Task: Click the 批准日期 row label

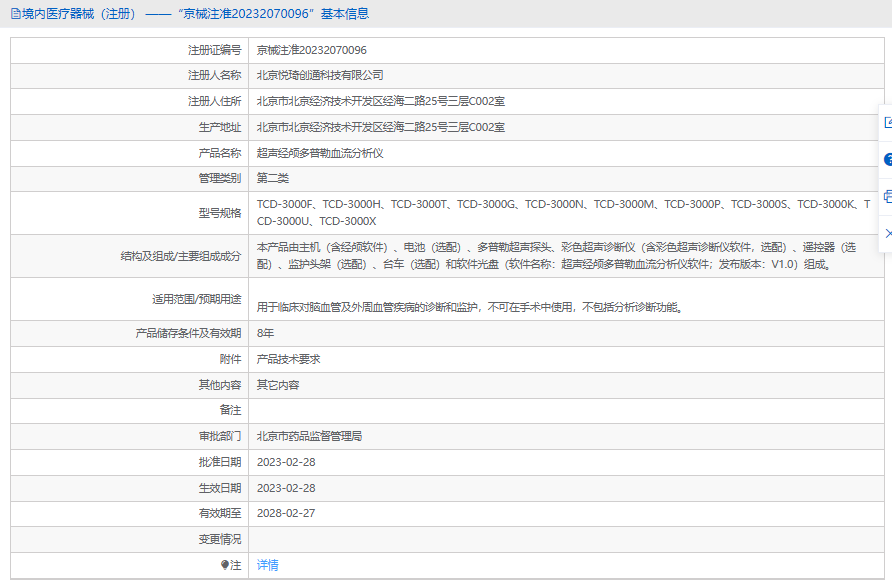Action: (220, 462)
